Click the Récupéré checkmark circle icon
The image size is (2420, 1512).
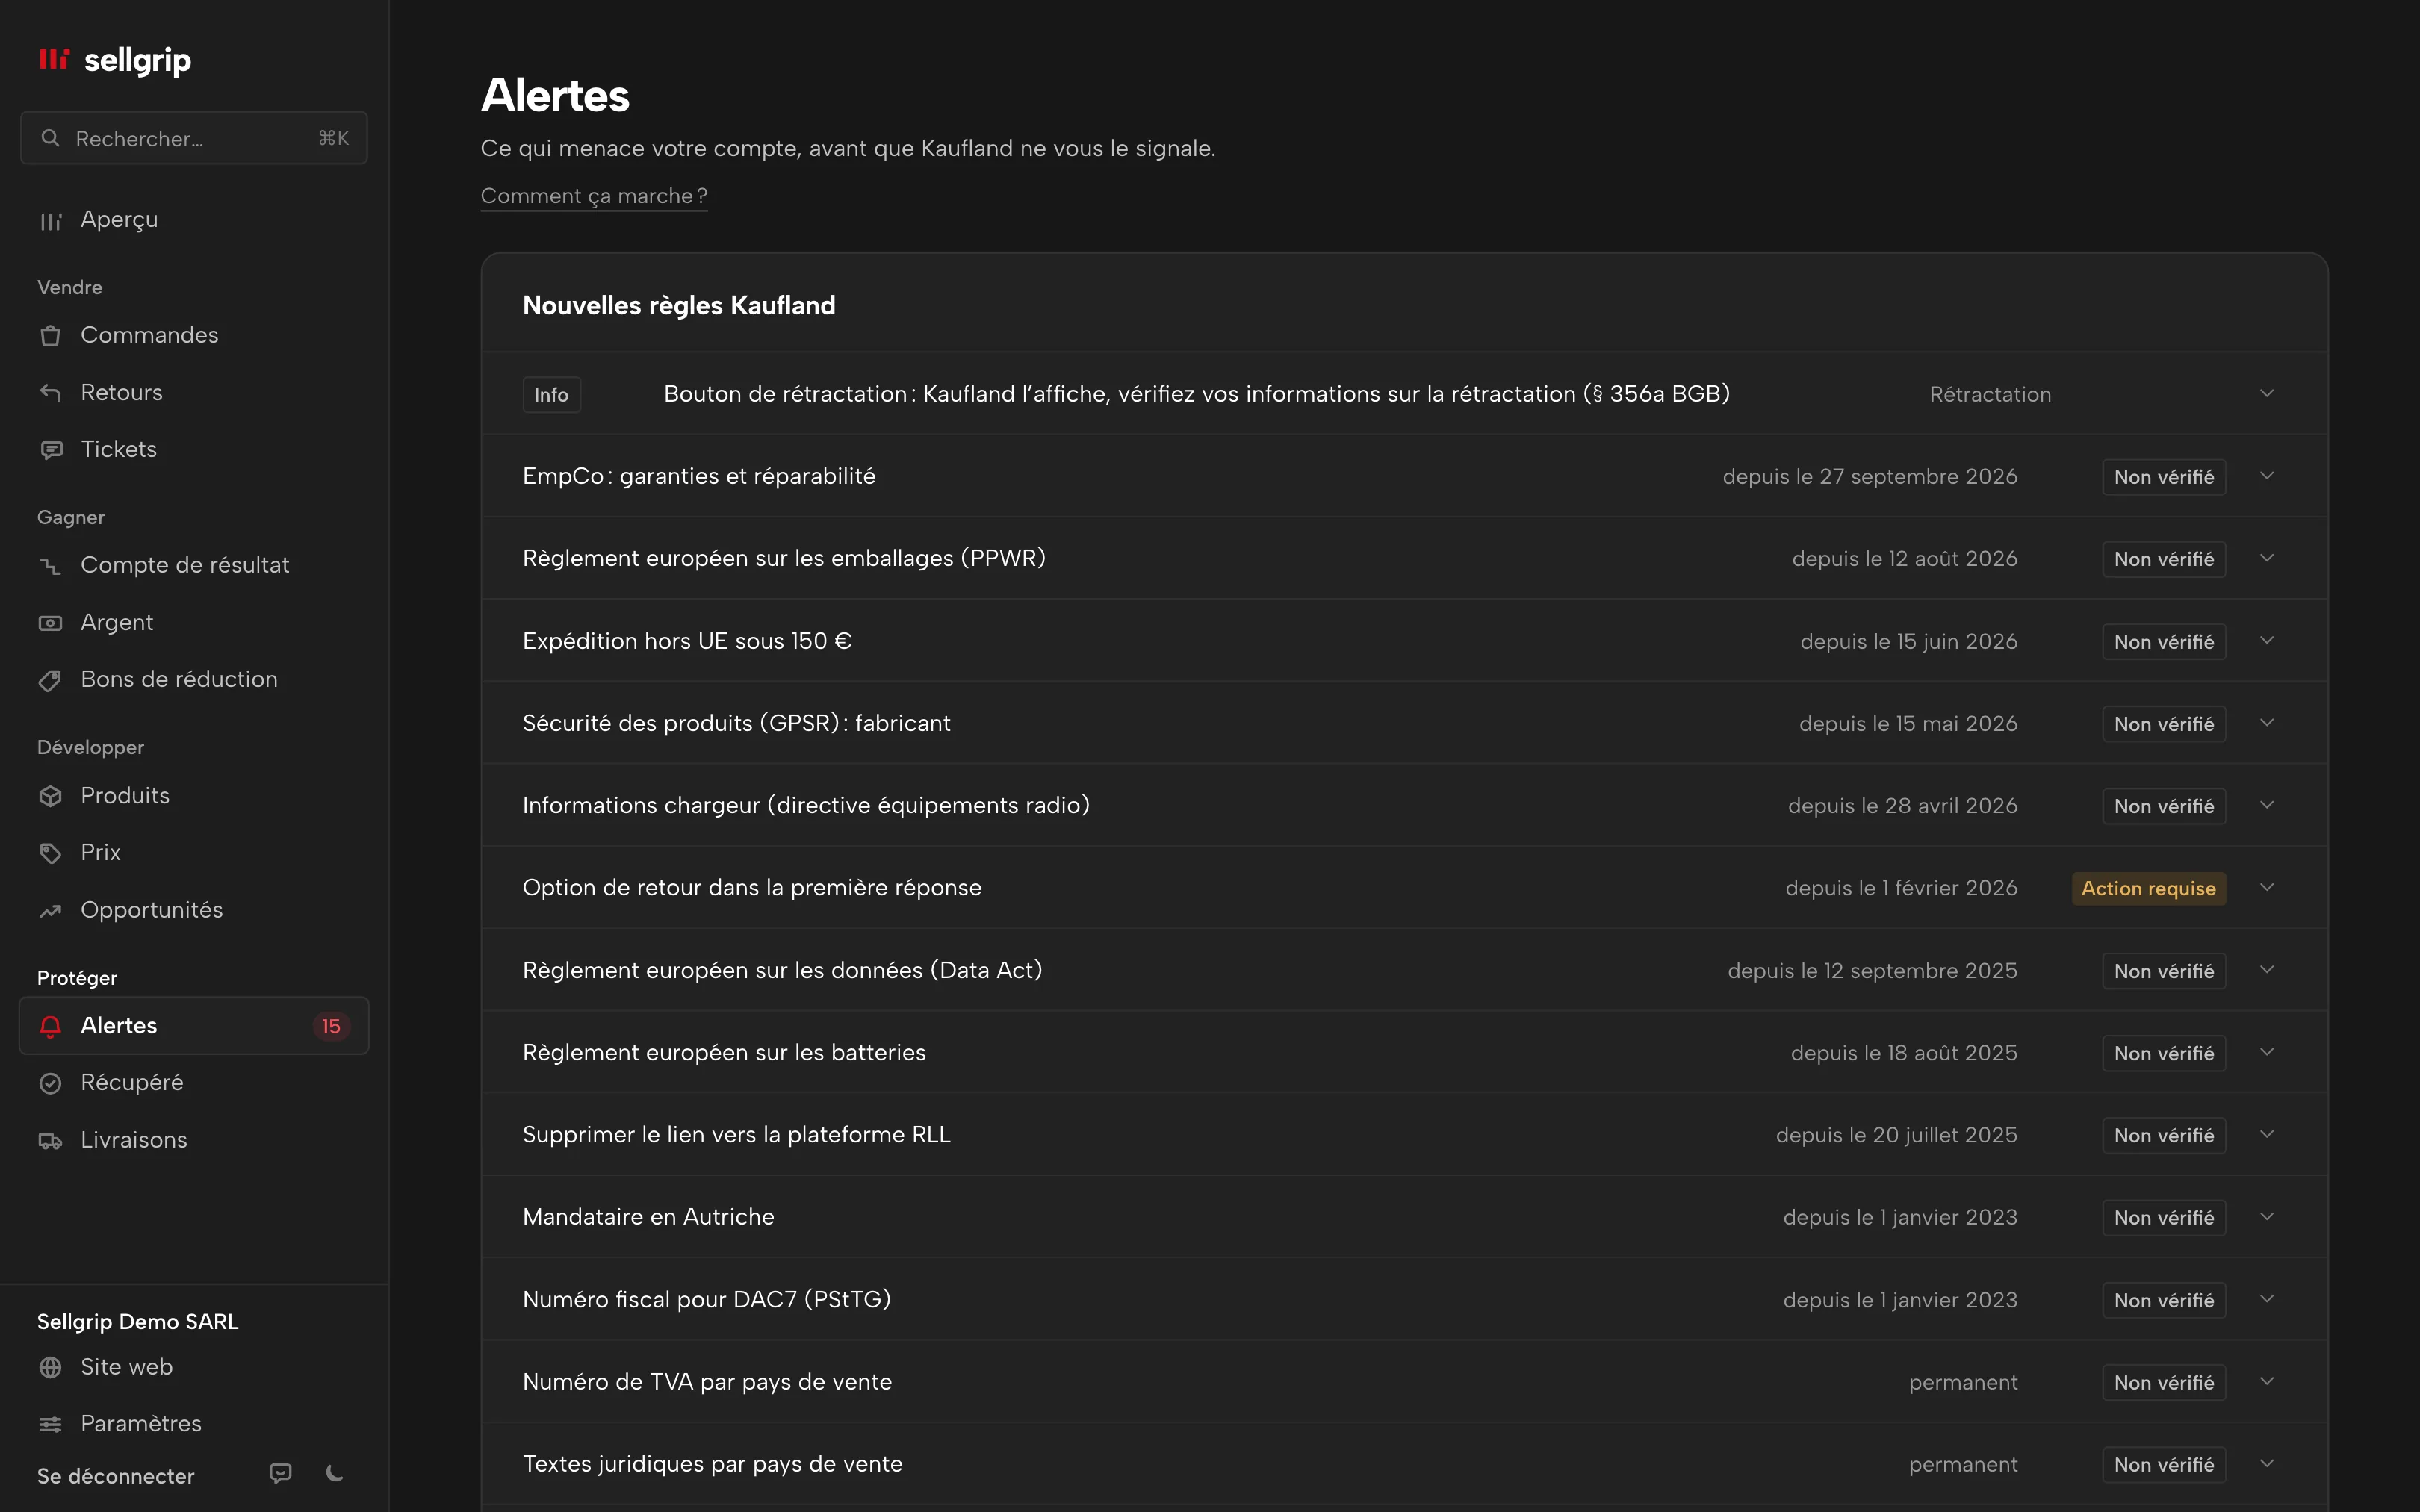(x=51, y=1083)
